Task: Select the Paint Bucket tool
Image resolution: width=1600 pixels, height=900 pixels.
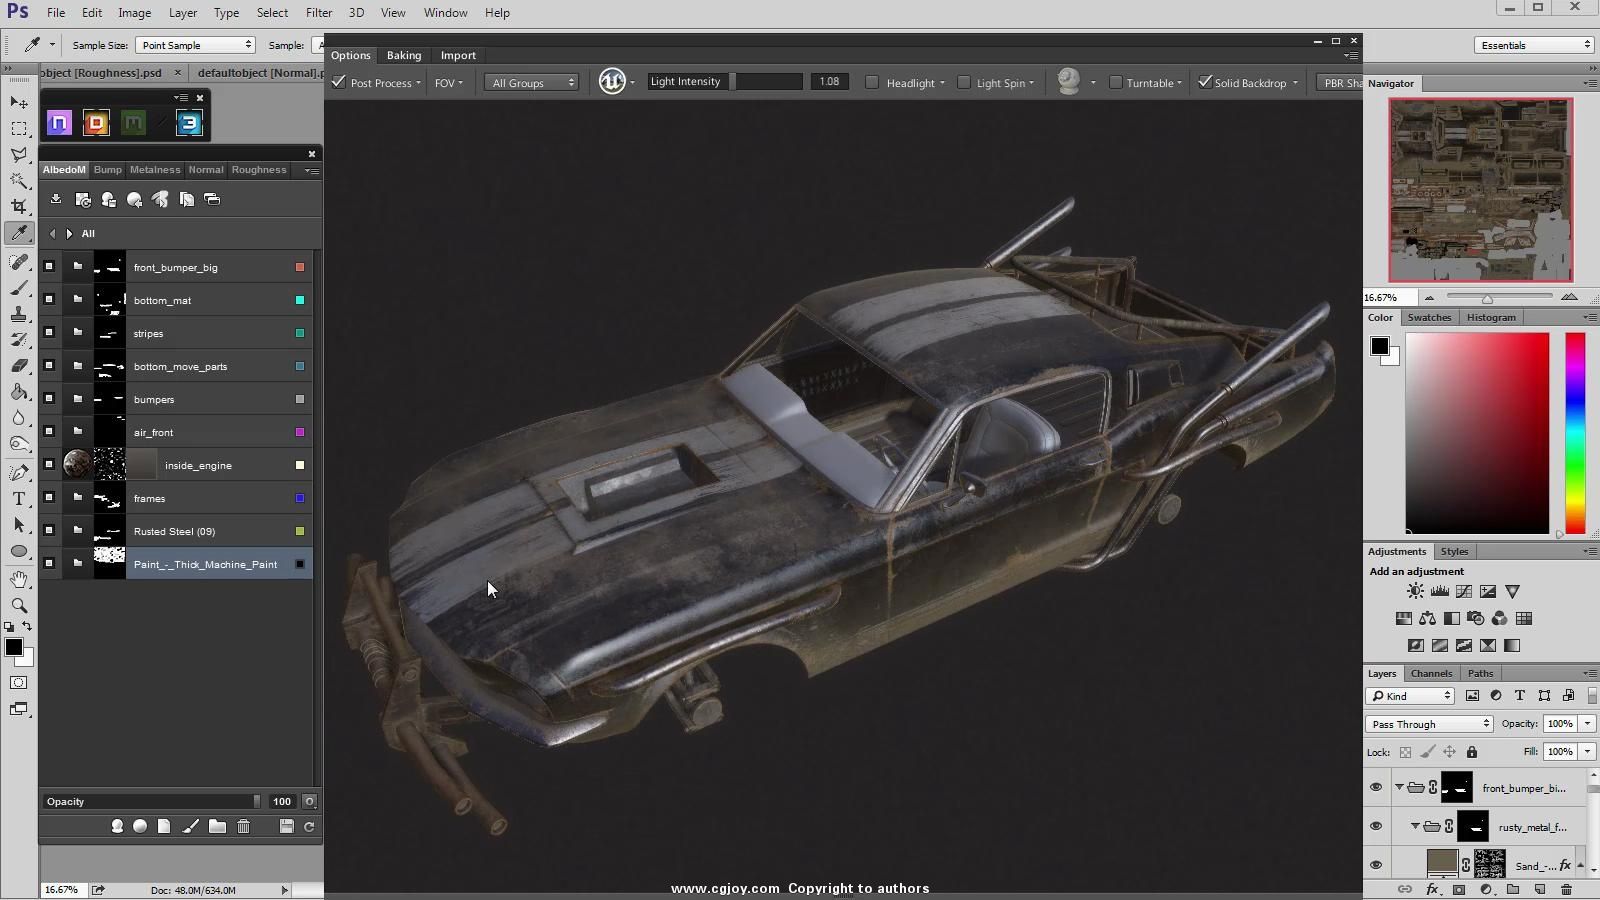Action: [x=19, y=392]
